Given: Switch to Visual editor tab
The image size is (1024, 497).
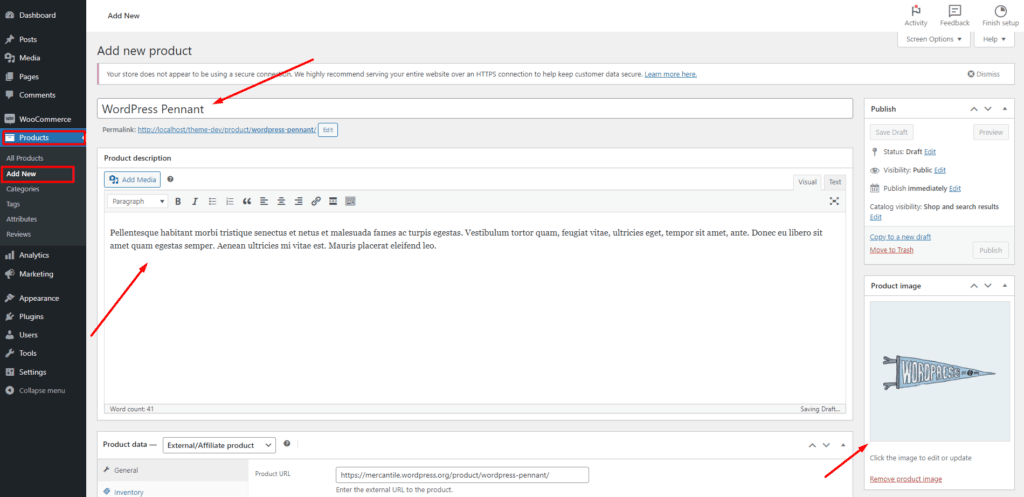Looking at the screenshot, I should (808, 182).
